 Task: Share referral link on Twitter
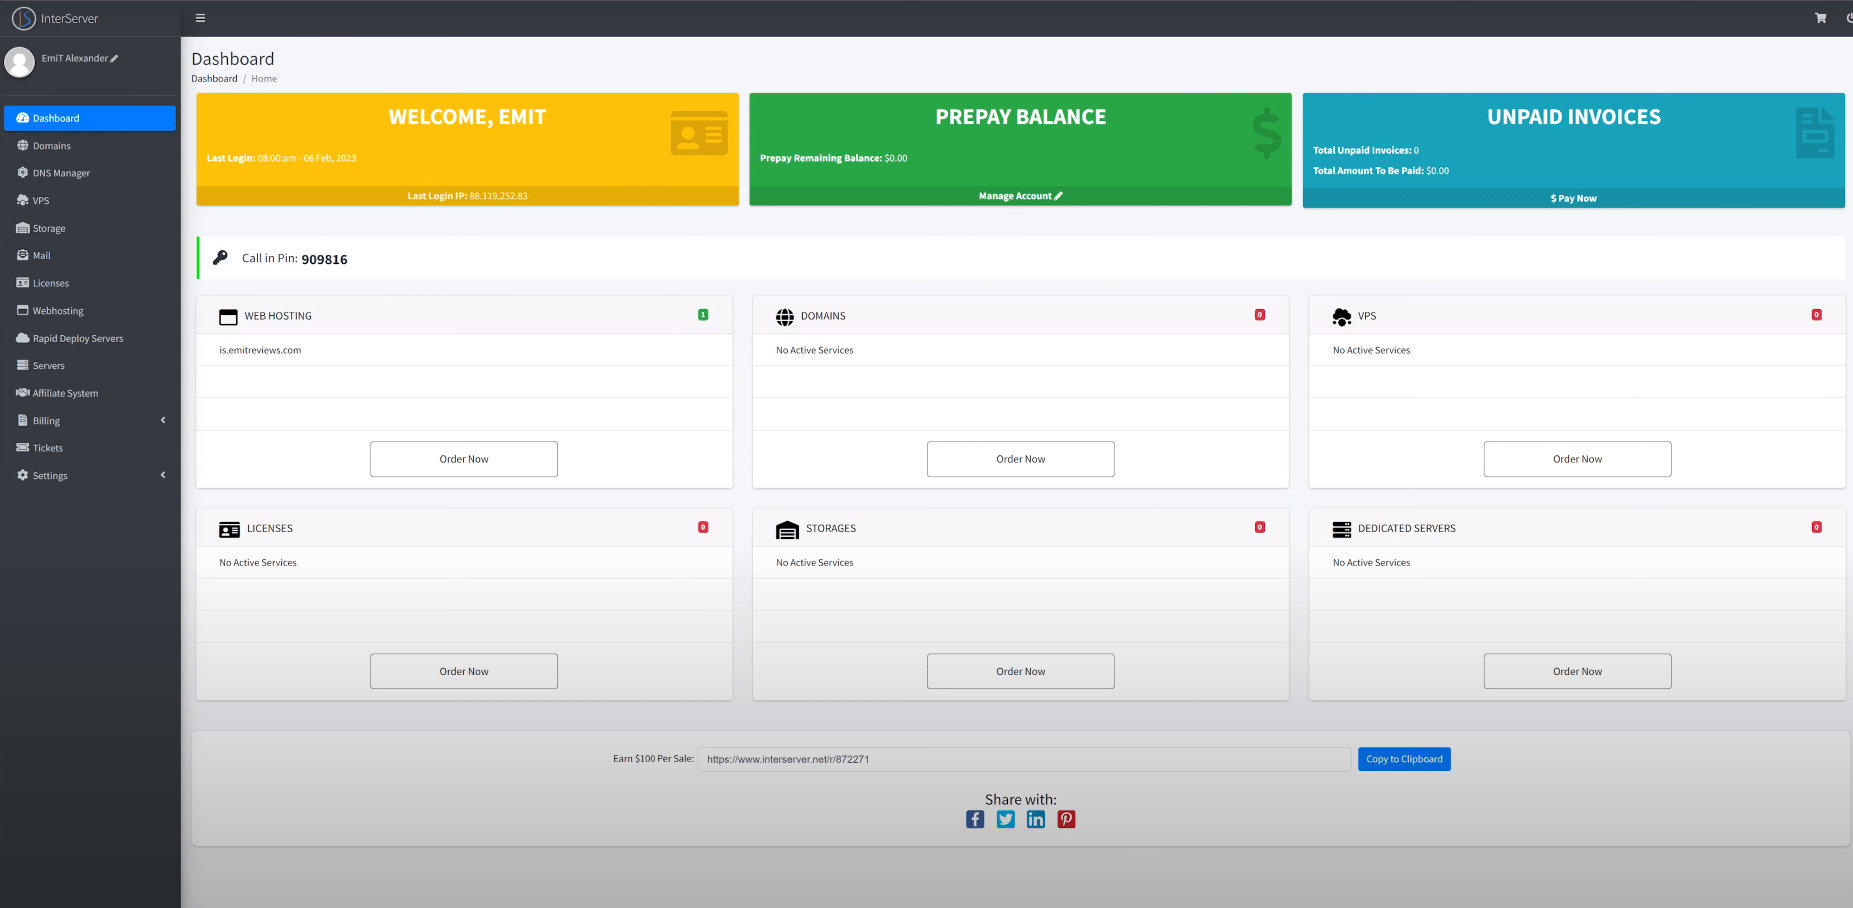1006,819
